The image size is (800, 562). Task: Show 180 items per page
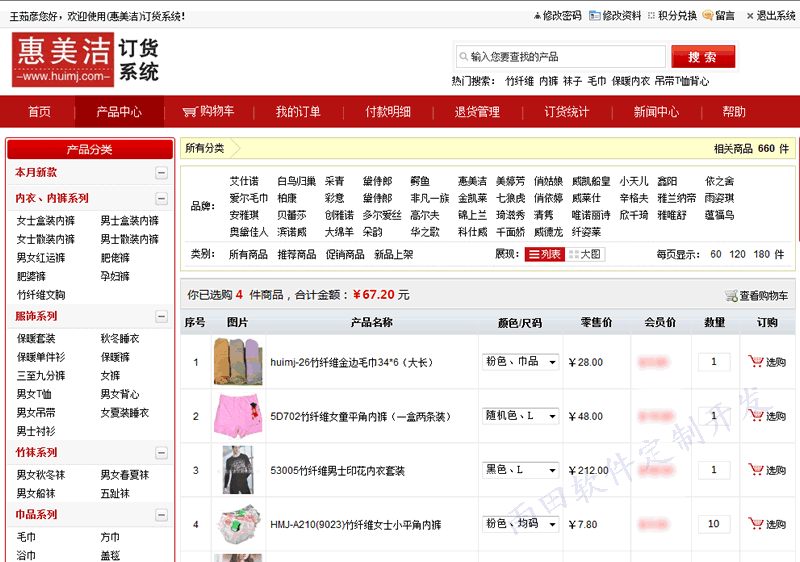761,254
